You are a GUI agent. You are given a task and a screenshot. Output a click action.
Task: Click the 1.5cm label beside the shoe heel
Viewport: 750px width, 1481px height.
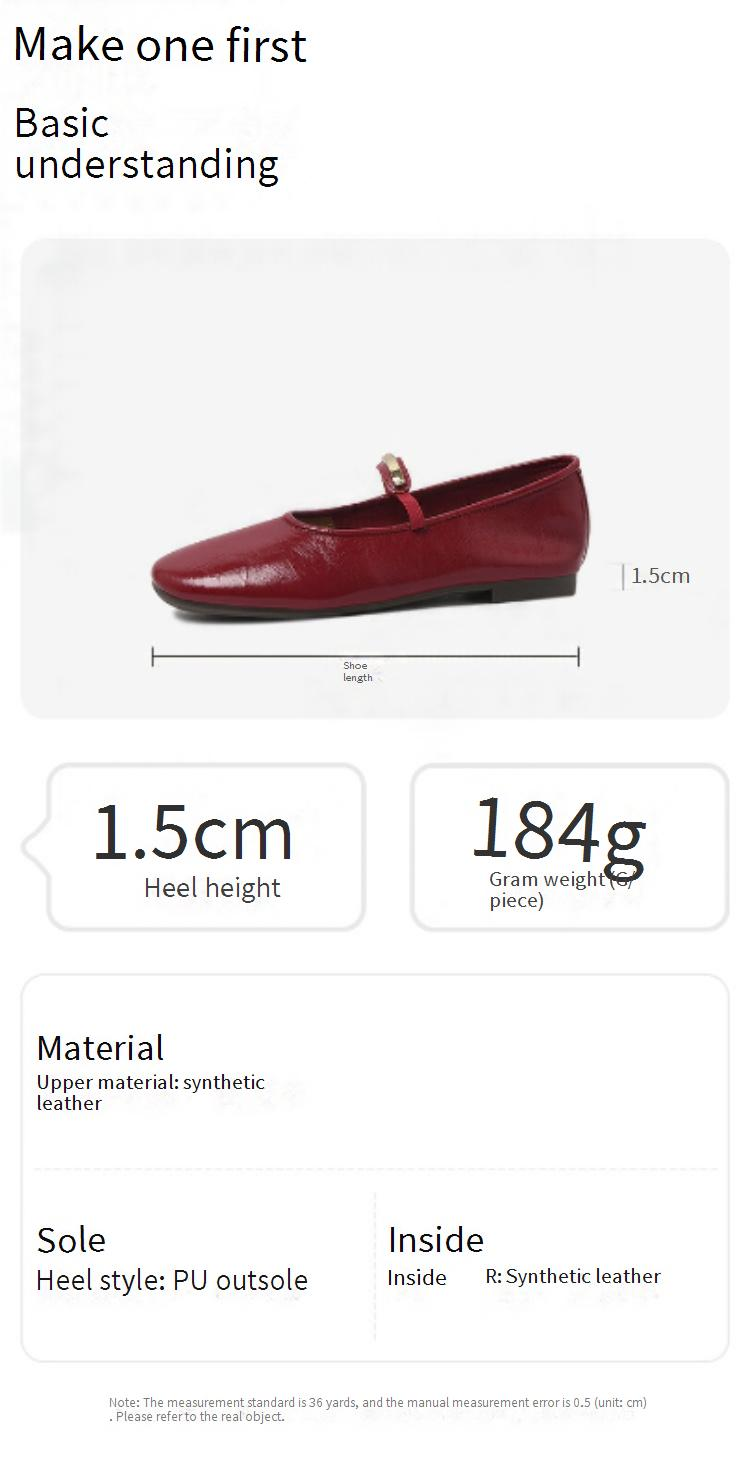661,575
